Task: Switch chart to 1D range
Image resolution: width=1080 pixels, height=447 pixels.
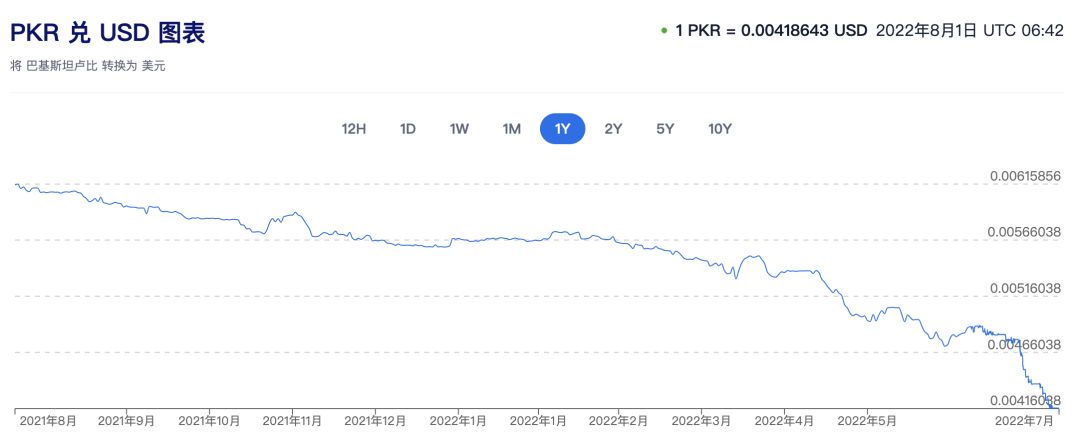Action: click(x=408, y=128)
